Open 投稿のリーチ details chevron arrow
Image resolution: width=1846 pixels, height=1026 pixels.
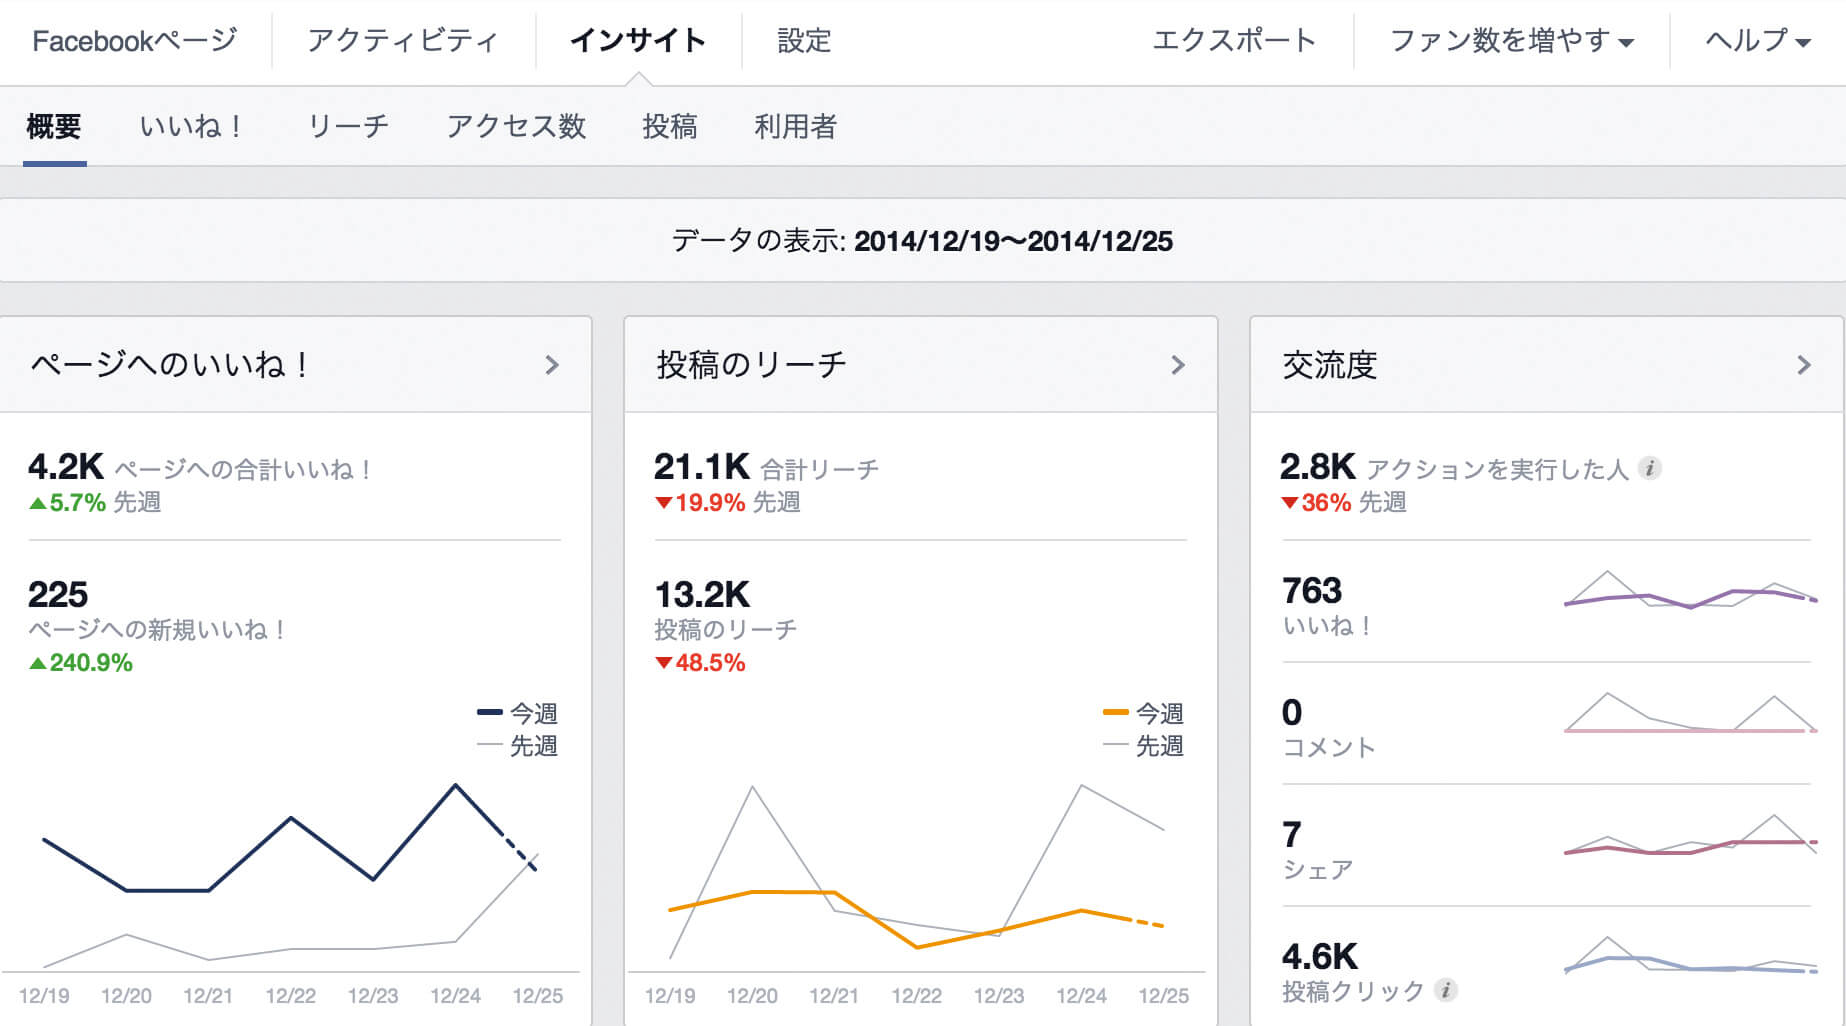coord(1177,365)
